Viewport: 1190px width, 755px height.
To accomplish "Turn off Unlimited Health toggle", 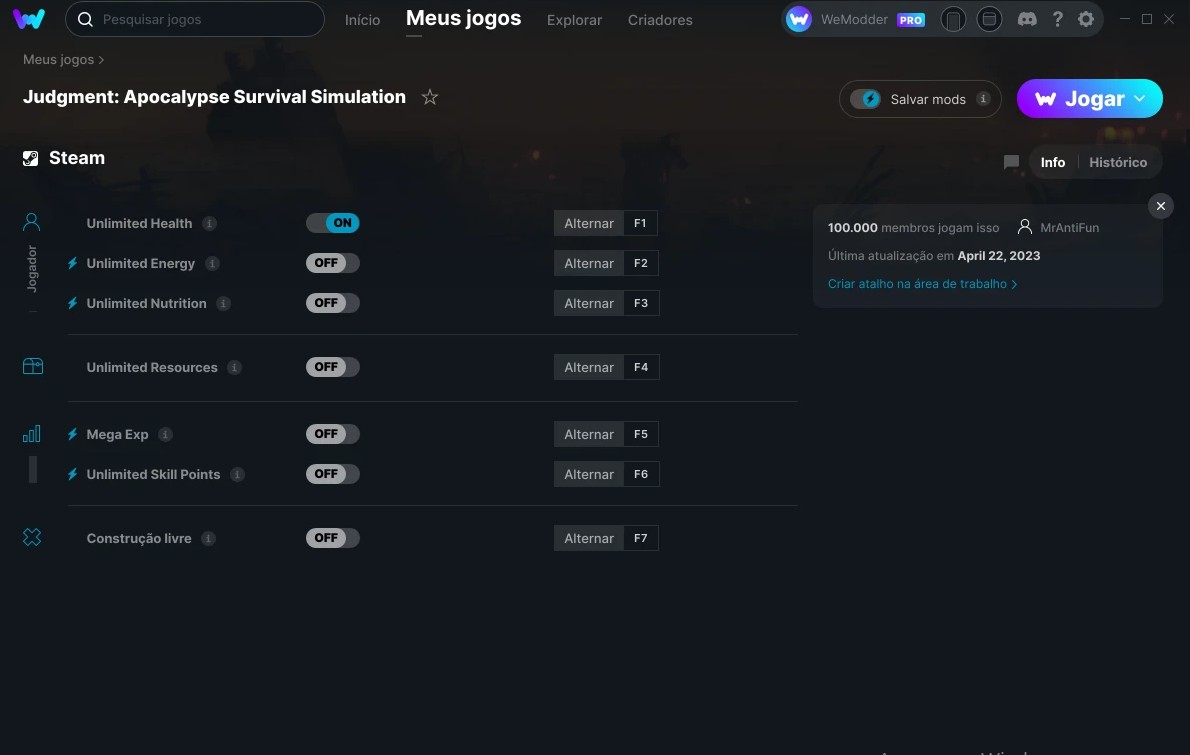I will (332, 223).
